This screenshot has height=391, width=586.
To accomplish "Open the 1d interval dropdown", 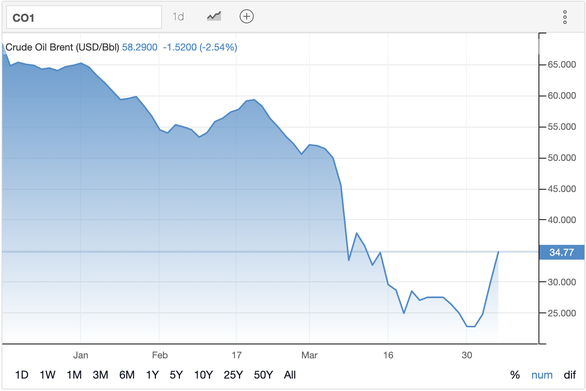I will (178, 17).
